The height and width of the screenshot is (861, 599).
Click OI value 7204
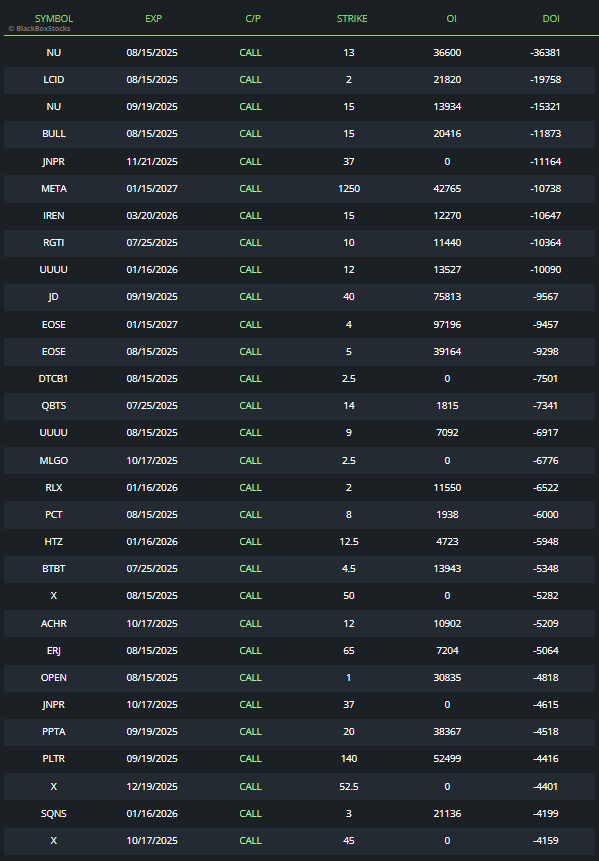(447, 650)
